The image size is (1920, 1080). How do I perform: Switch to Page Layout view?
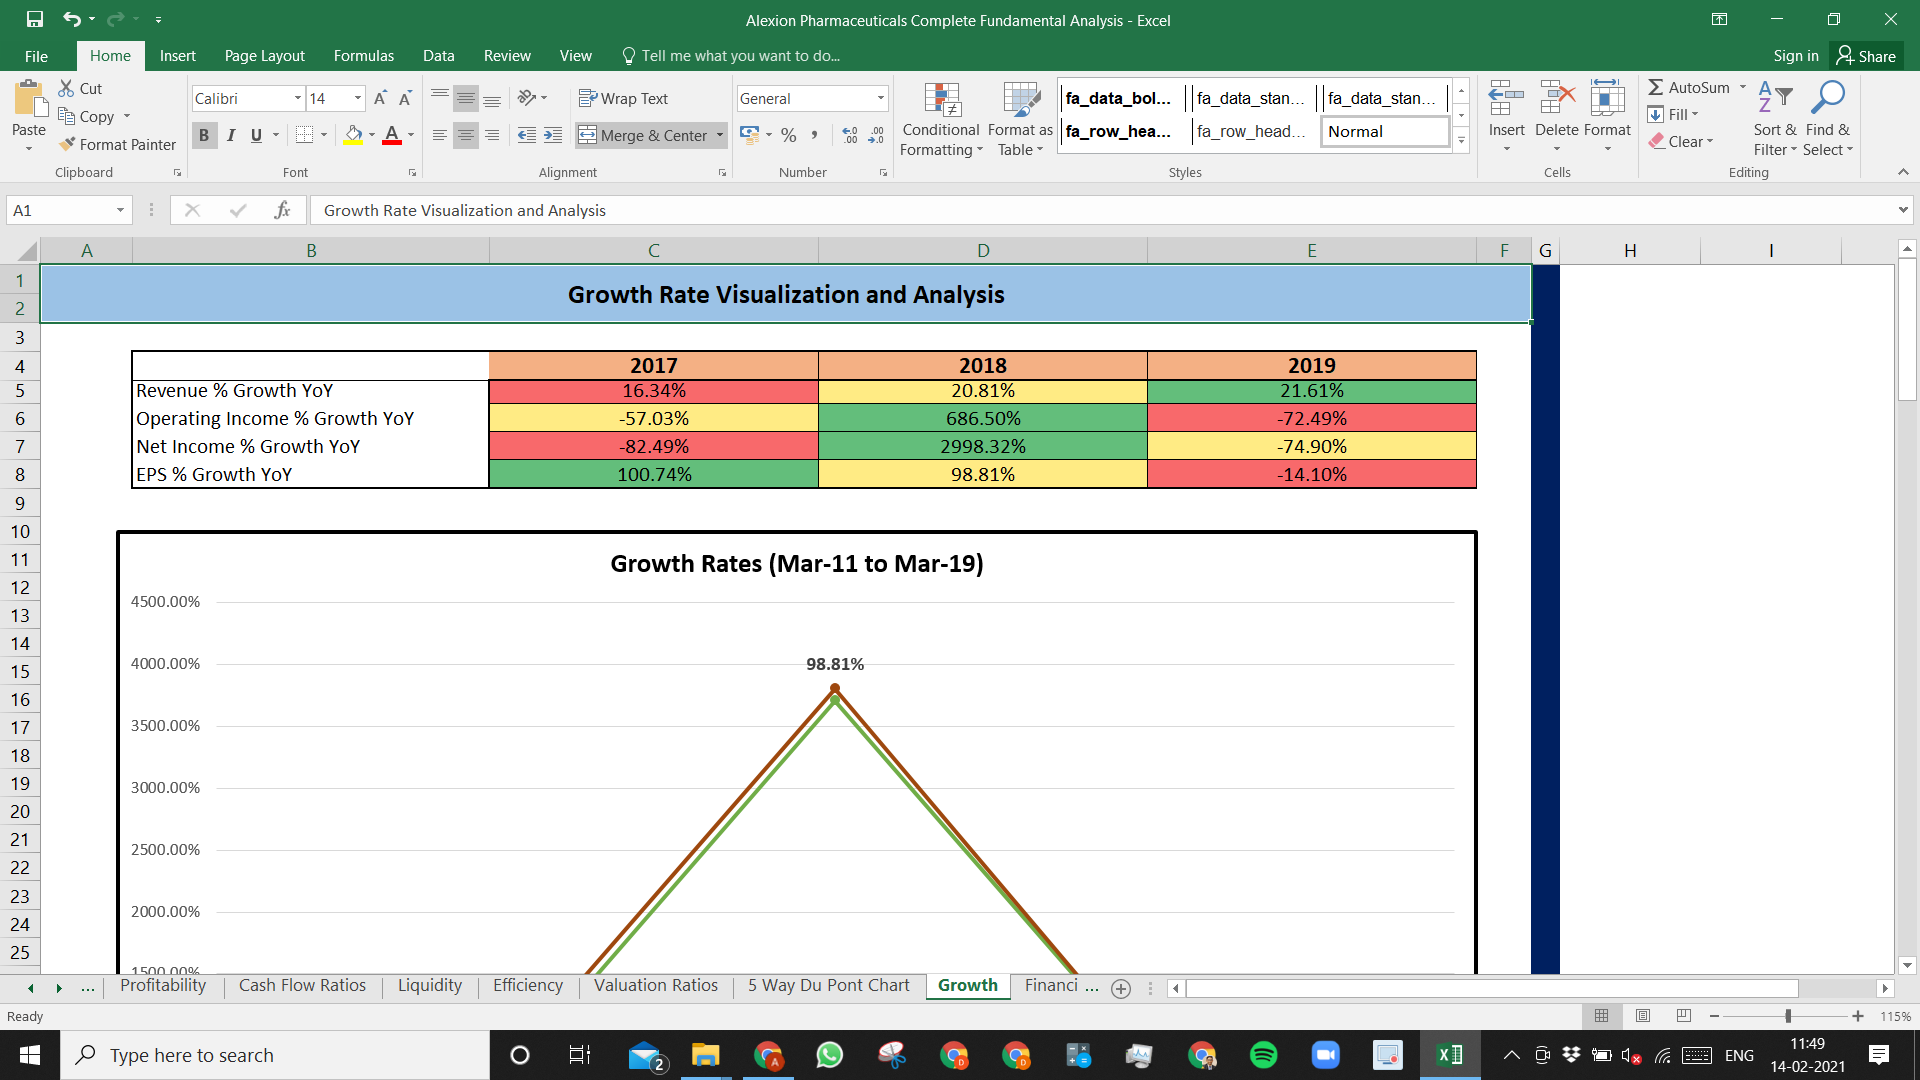[1643, 1016]
